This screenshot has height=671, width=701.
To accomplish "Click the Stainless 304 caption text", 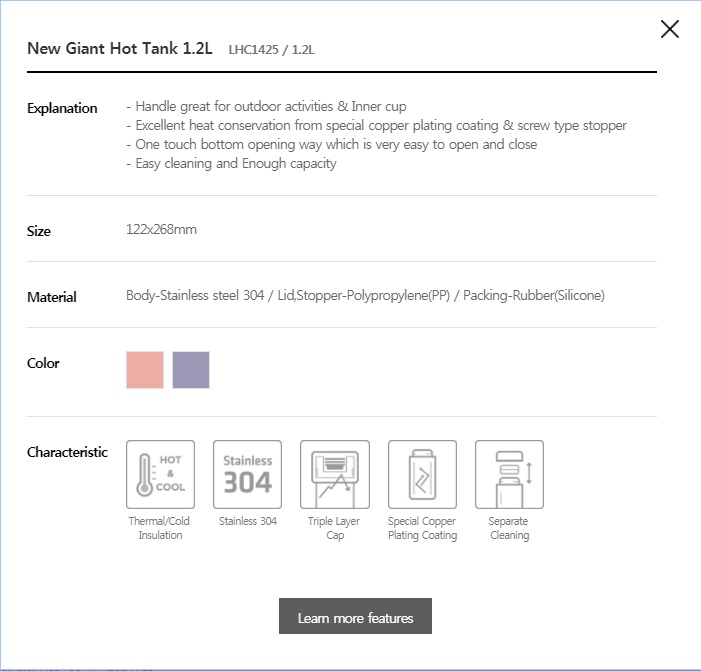I will click(x=248, y=521).
